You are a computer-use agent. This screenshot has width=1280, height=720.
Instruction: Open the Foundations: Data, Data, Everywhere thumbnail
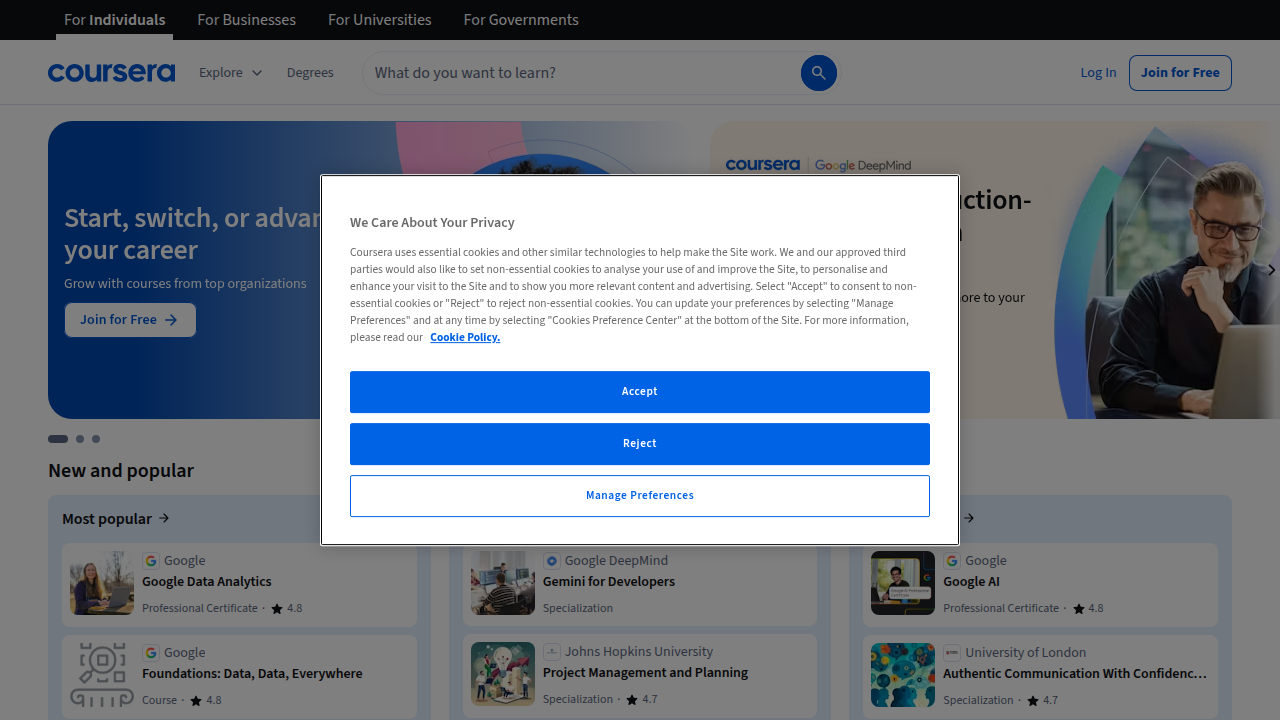tap(102, 675)
